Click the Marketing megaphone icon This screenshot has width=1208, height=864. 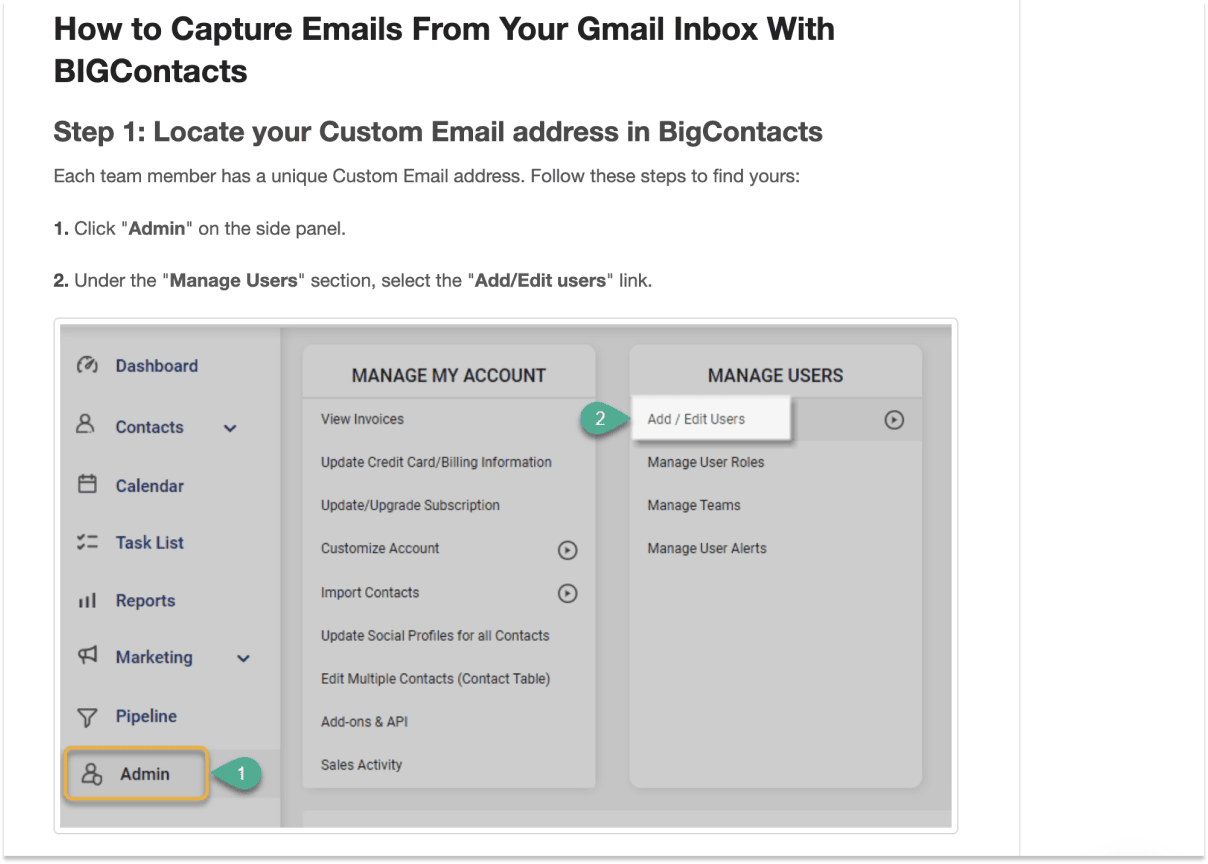(x=88, y=656)
